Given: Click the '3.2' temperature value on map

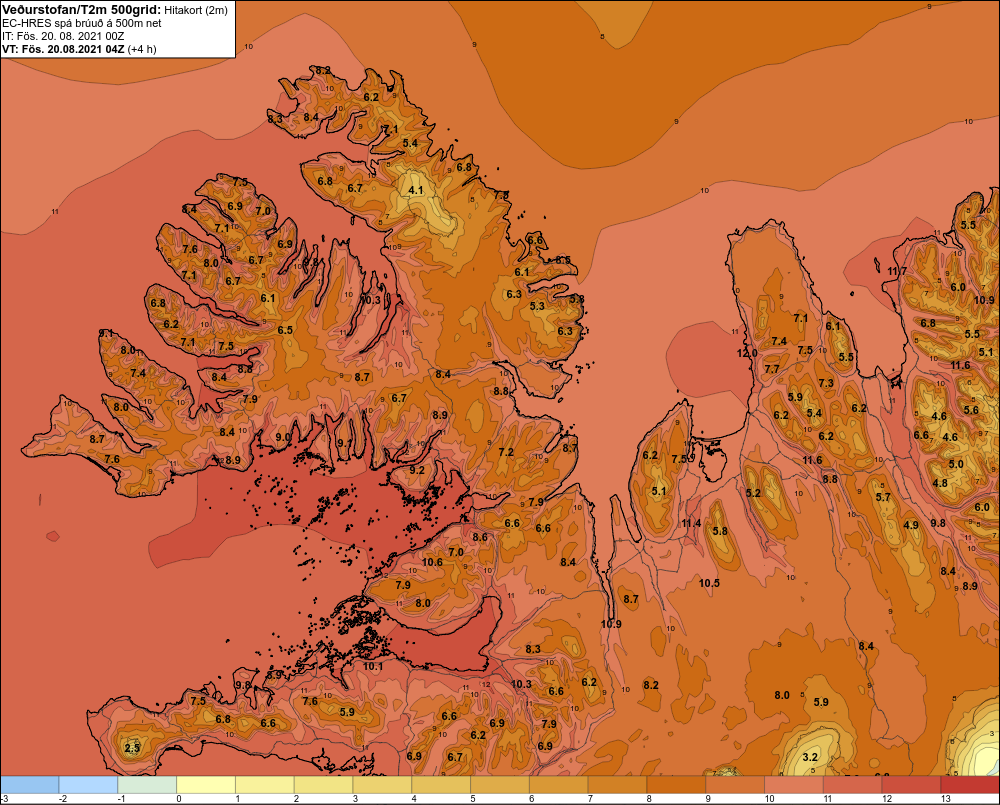Looking at the screenshot, I should pyautogui.click(x=810, y=757).
